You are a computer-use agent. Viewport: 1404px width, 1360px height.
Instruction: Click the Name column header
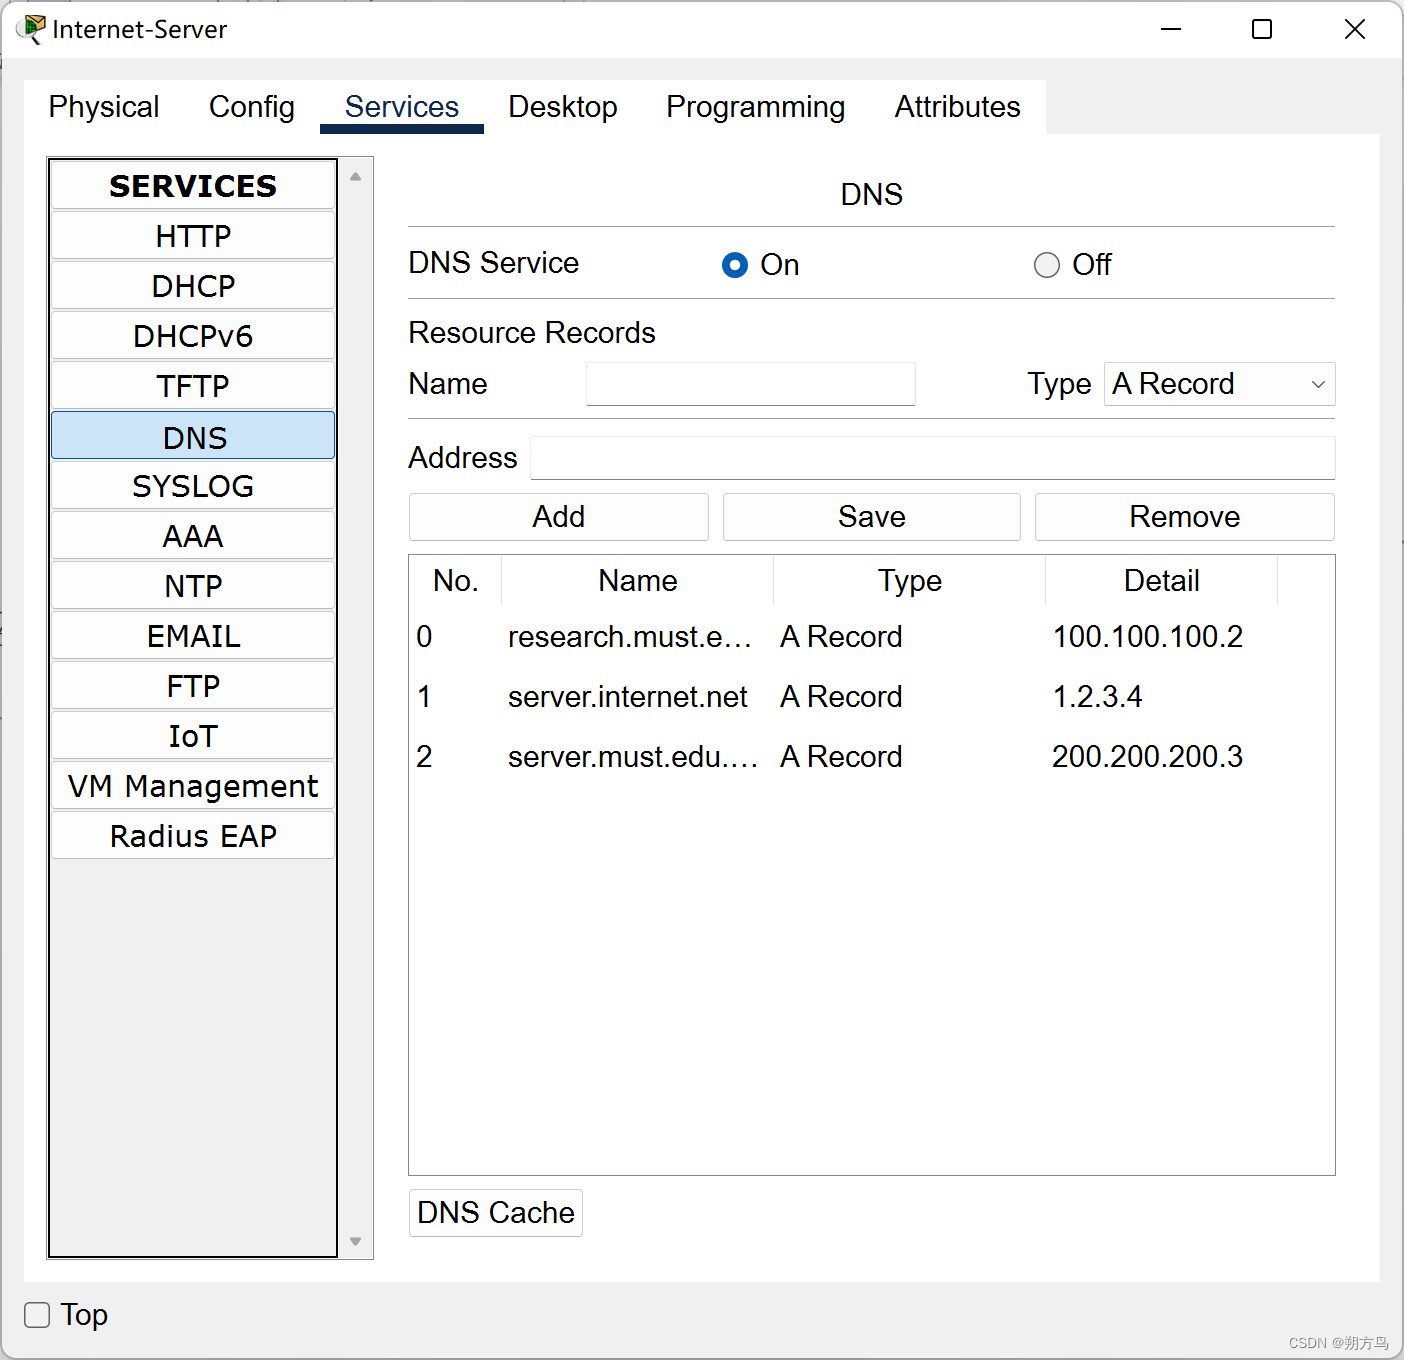point(638,581)
